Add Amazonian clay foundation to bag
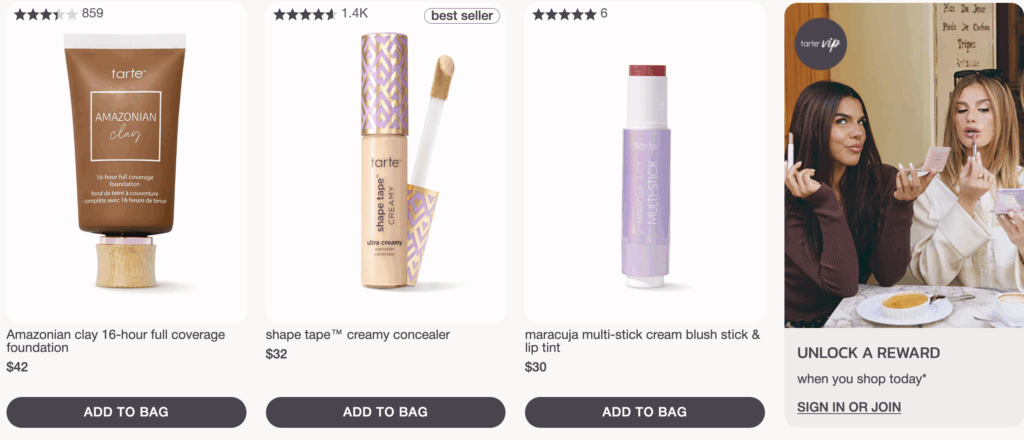This screenshot has height=440, width=1024. click(126, 412)
